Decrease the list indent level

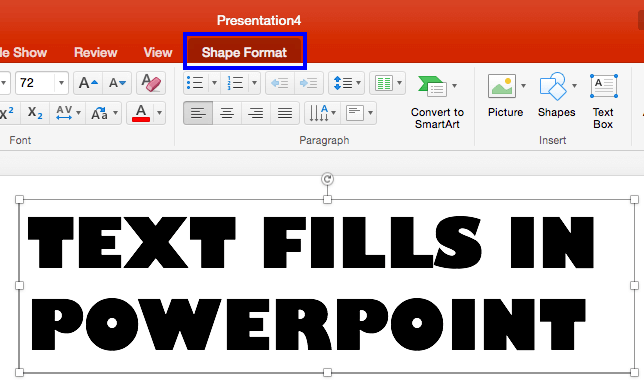tap(280, 83)
